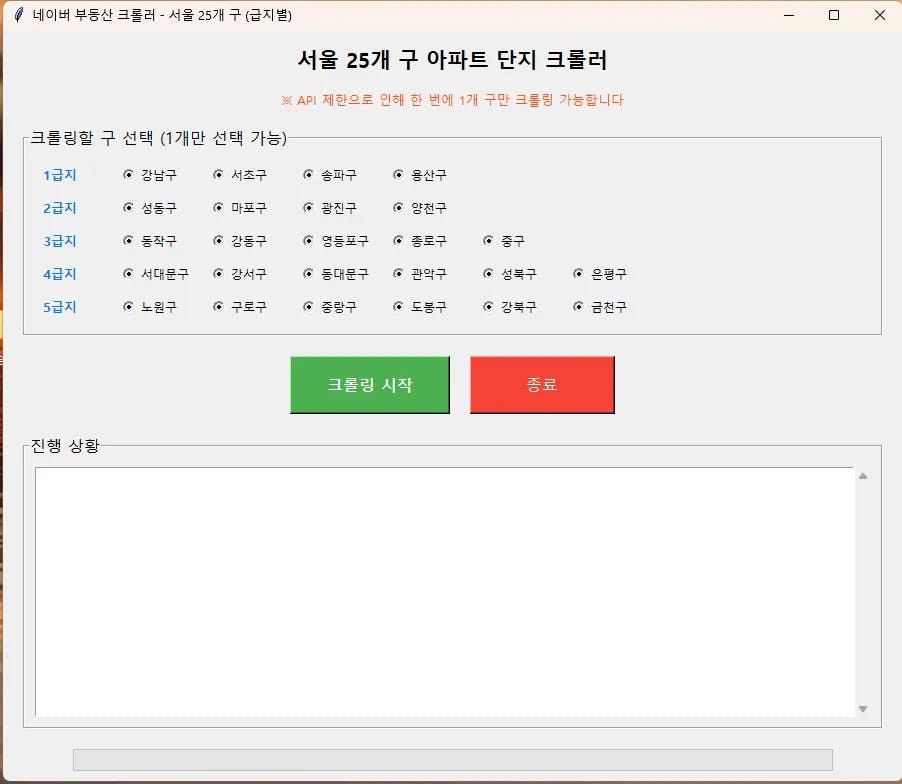Click the red 종료 button

tap(542, 384)
